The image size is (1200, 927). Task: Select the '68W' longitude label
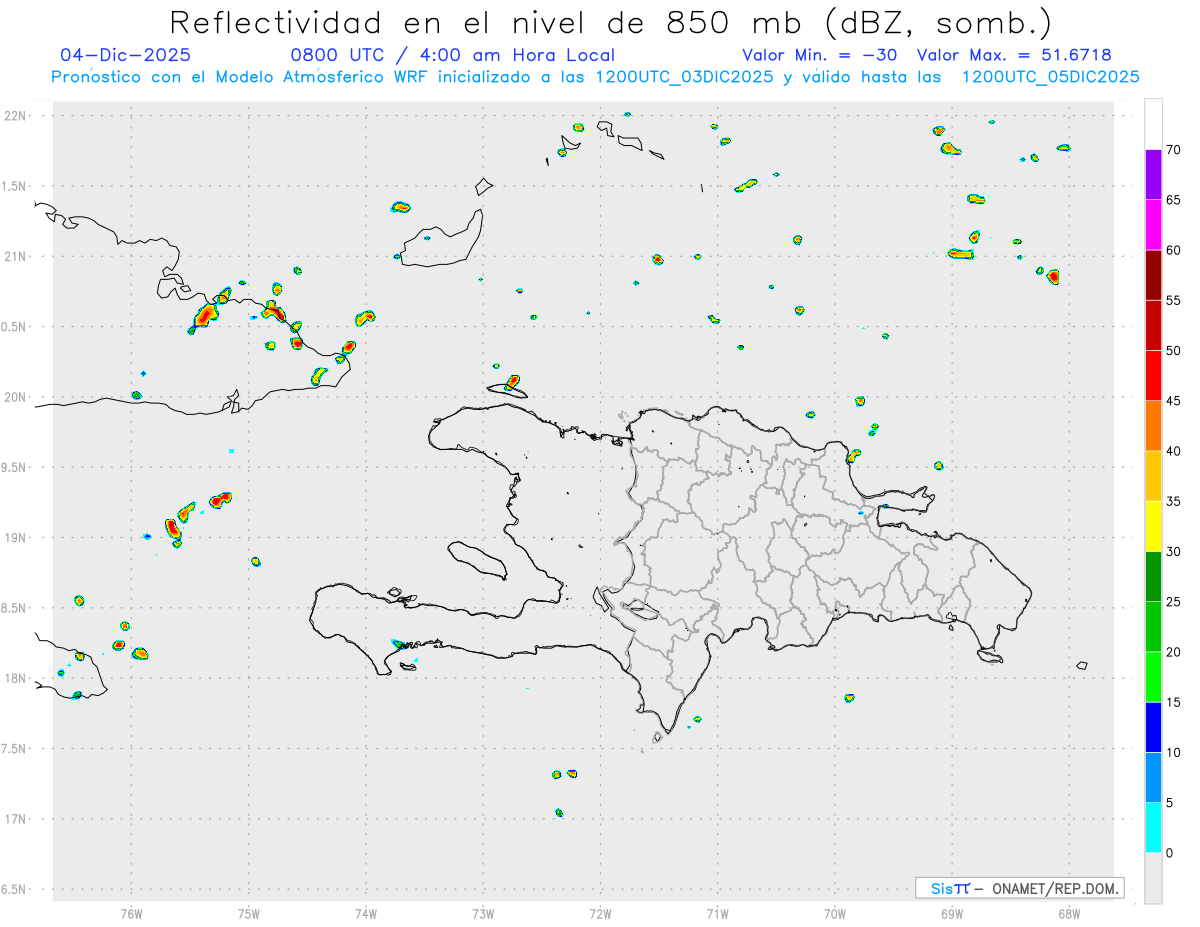1069,914
